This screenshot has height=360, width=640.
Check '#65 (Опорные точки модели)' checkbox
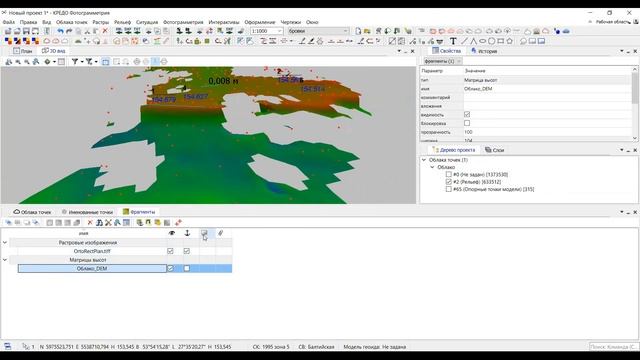pos(449,189)
